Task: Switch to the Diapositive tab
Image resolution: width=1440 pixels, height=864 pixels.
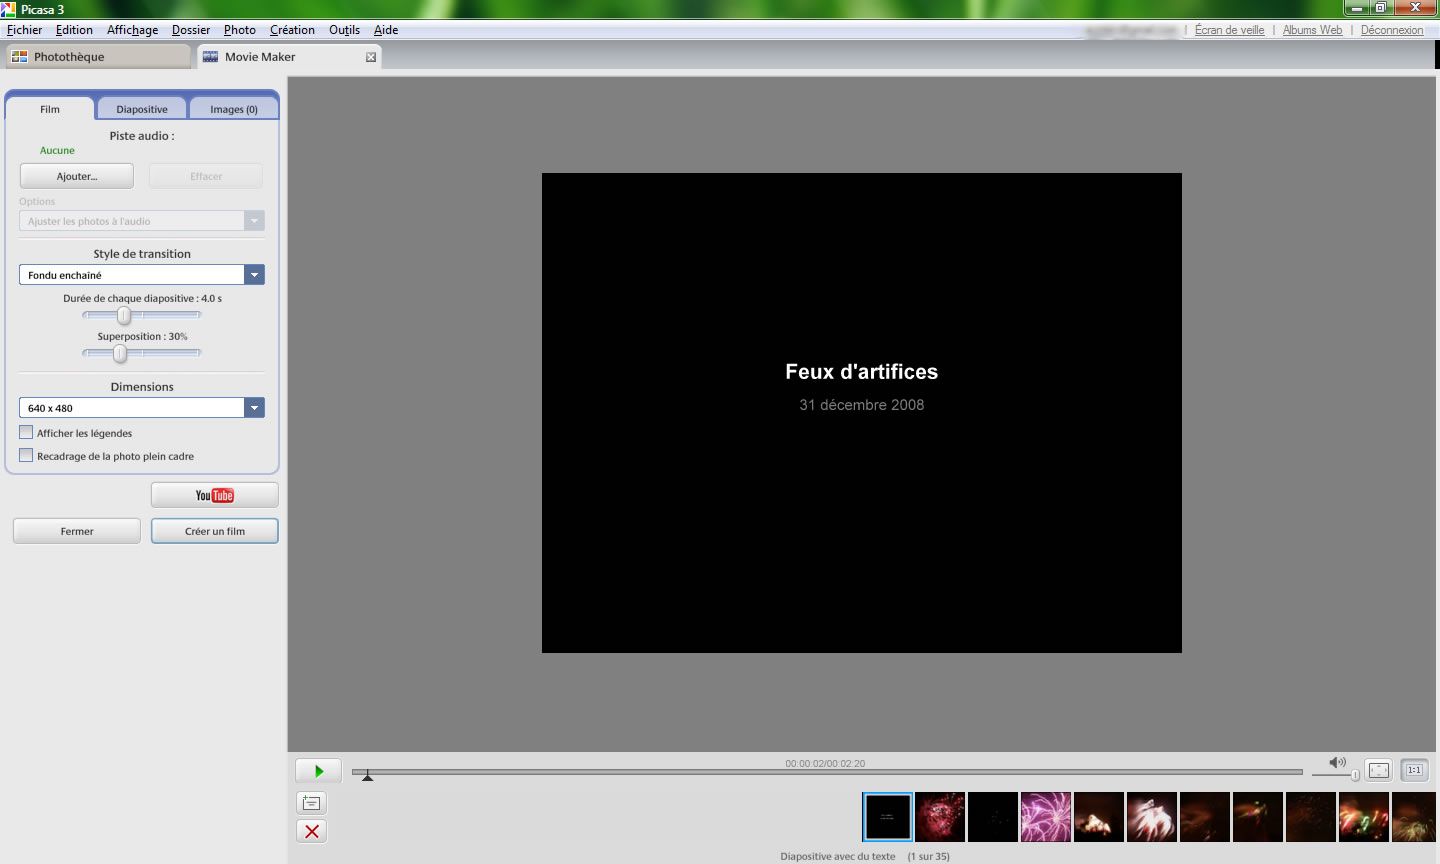Action: [142, 109]
